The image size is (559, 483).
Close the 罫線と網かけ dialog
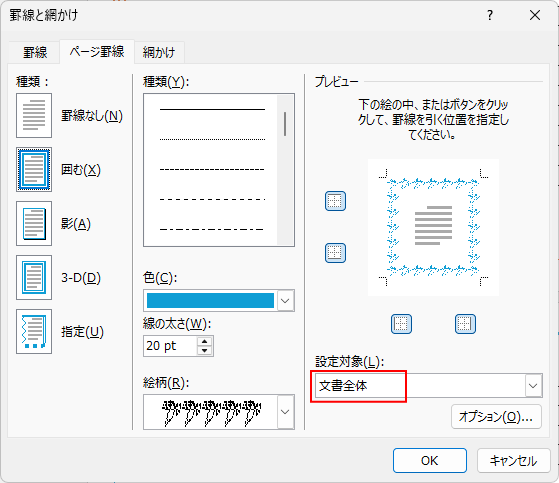535,15
